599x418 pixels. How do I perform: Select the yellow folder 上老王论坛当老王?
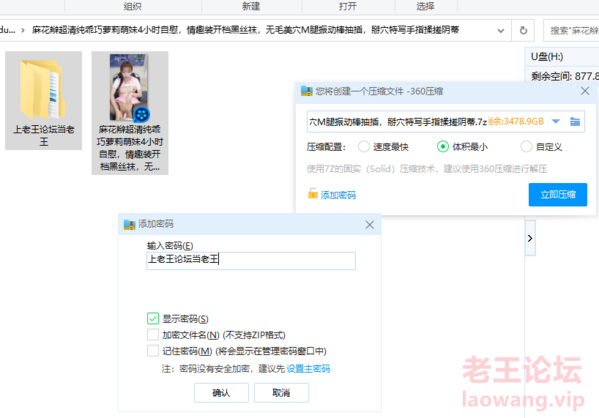[x=43, y=100]
